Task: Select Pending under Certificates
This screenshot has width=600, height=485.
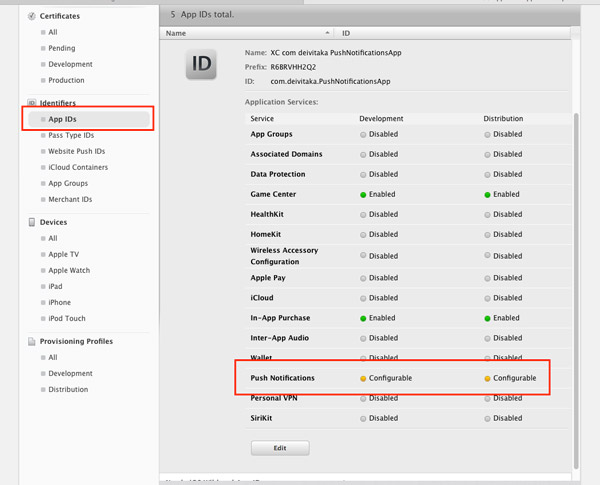Action: pyautogui.click(x=61, y=48)
